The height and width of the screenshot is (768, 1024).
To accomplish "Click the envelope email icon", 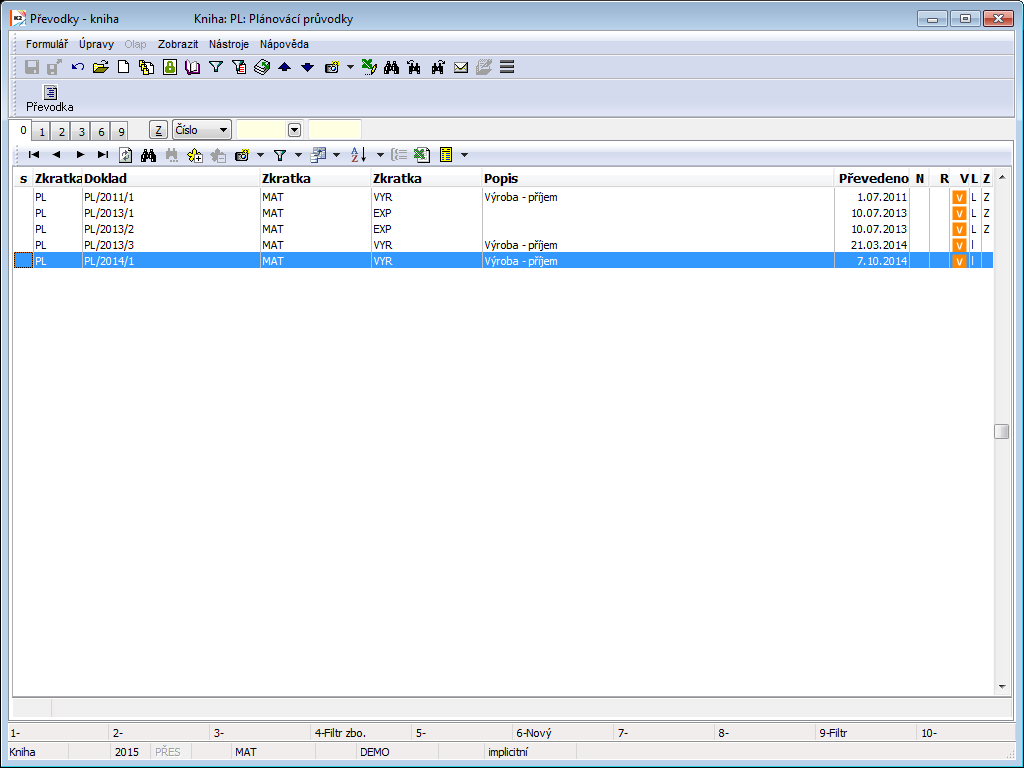I will tap(461, 67).
